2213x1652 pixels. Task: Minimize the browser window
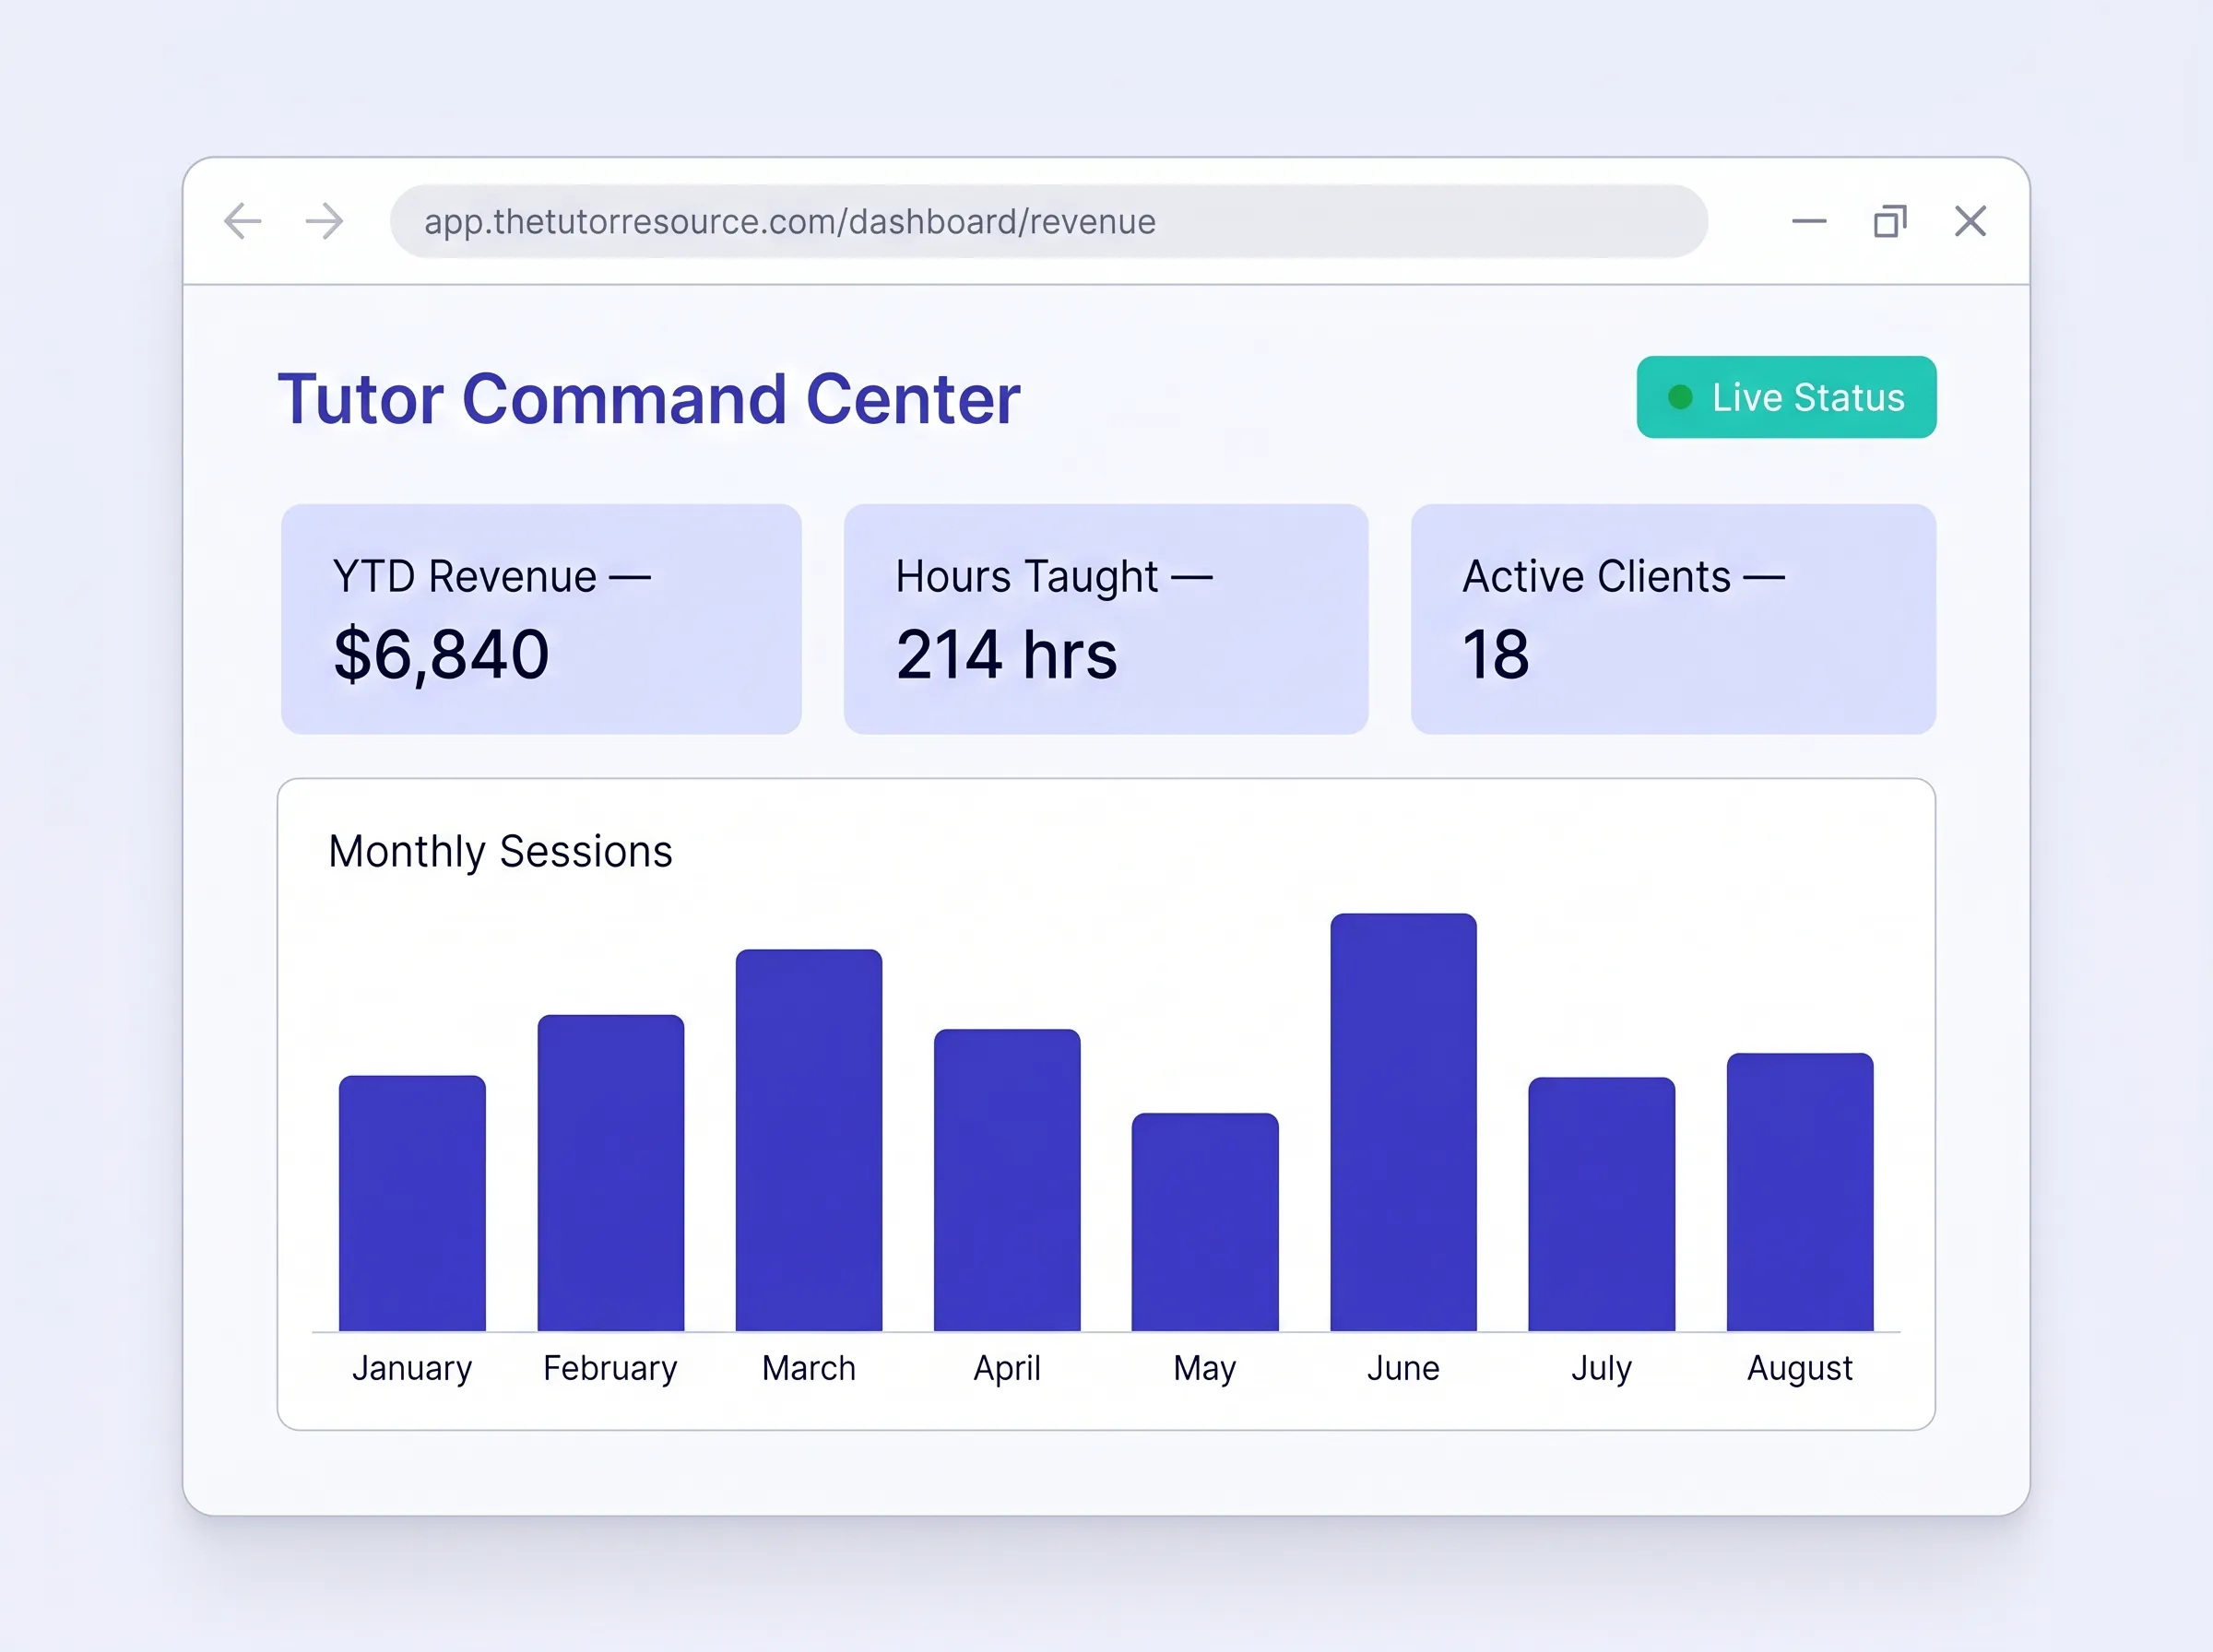[1809, 221]
